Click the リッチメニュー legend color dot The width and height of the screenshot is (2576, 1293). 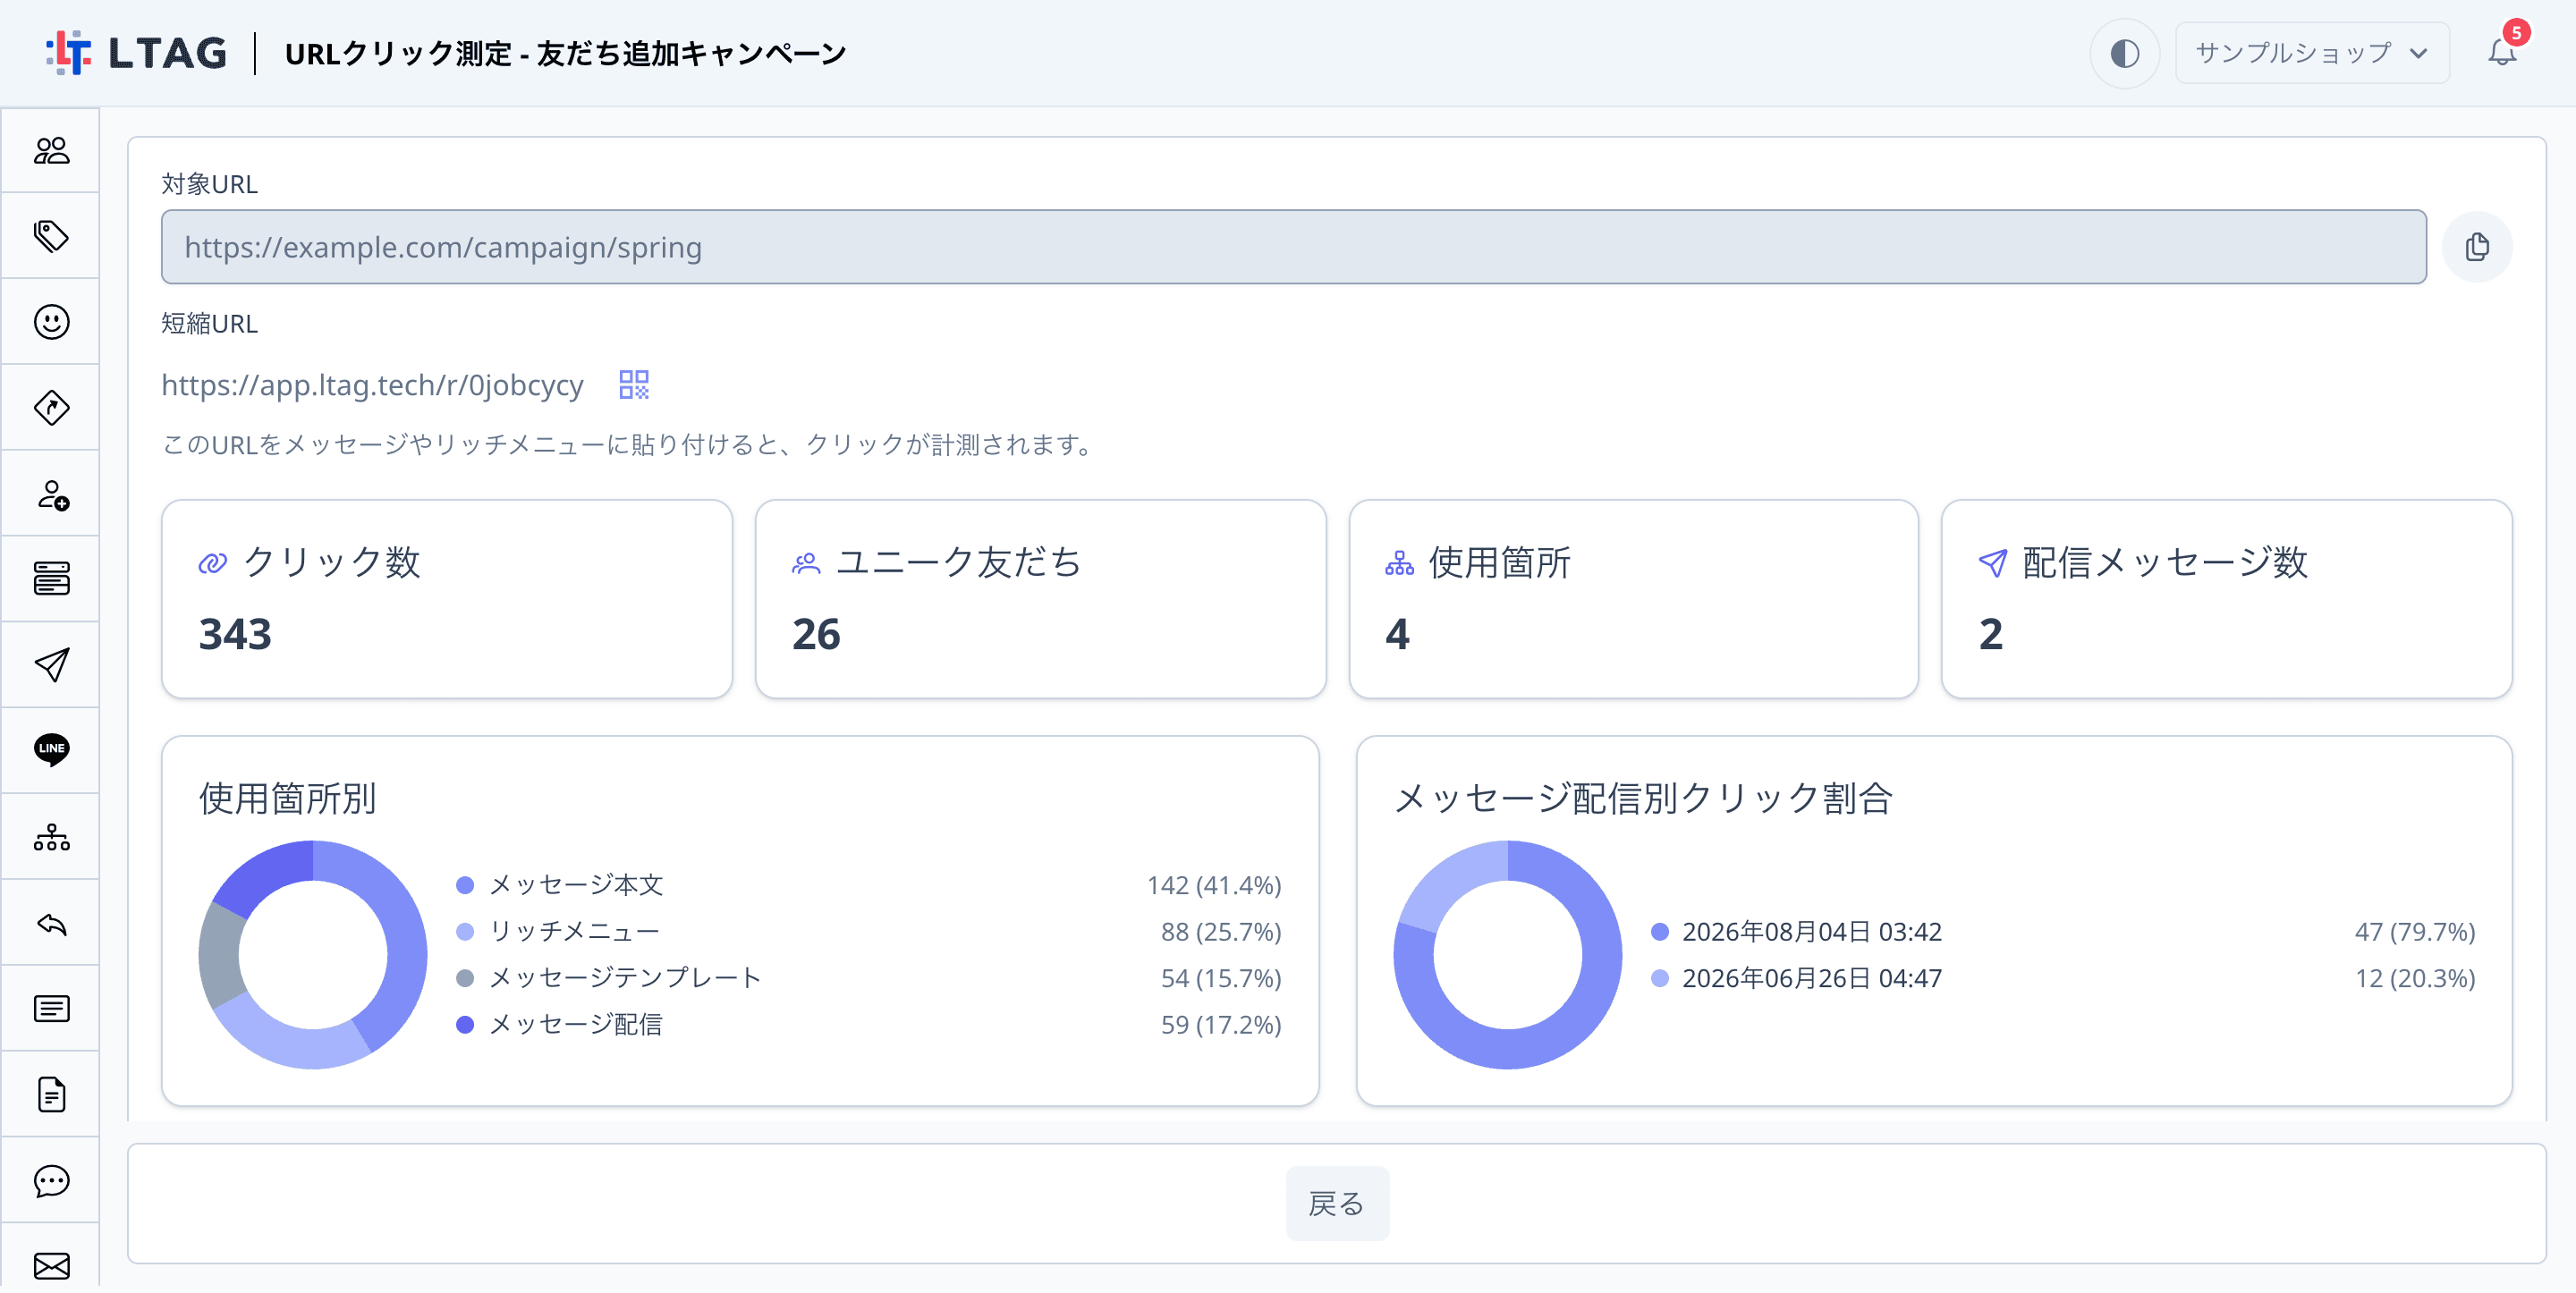pyautogui.click(x=464, y=931)
